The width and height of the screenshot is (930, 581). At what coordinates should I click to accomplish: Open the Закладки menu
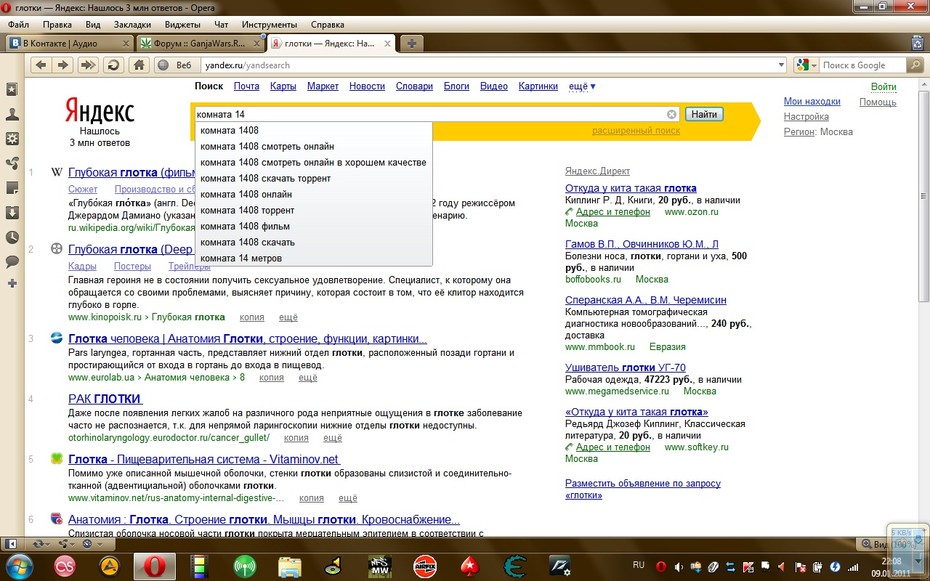point(132,25)
